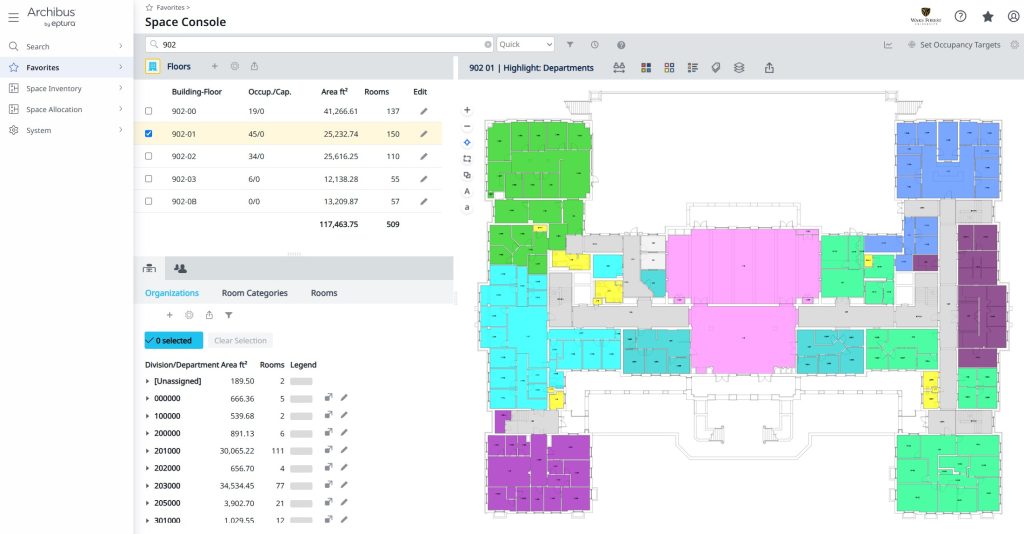Click the Set Occupancy Targets button
Screen dimensions: 1024x534
pyautogui.click(x=955, y=45)
